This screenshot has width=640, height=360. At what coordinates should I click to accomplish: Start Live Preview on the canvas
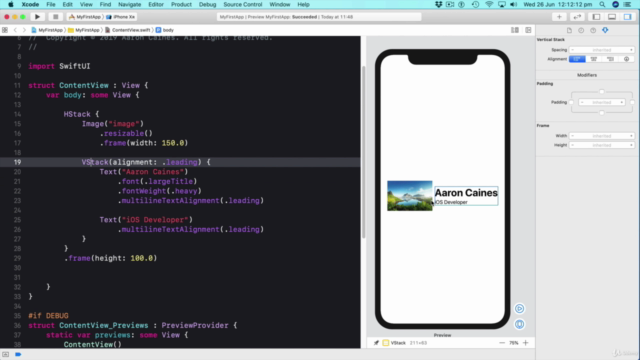click(x=519, y=309)
